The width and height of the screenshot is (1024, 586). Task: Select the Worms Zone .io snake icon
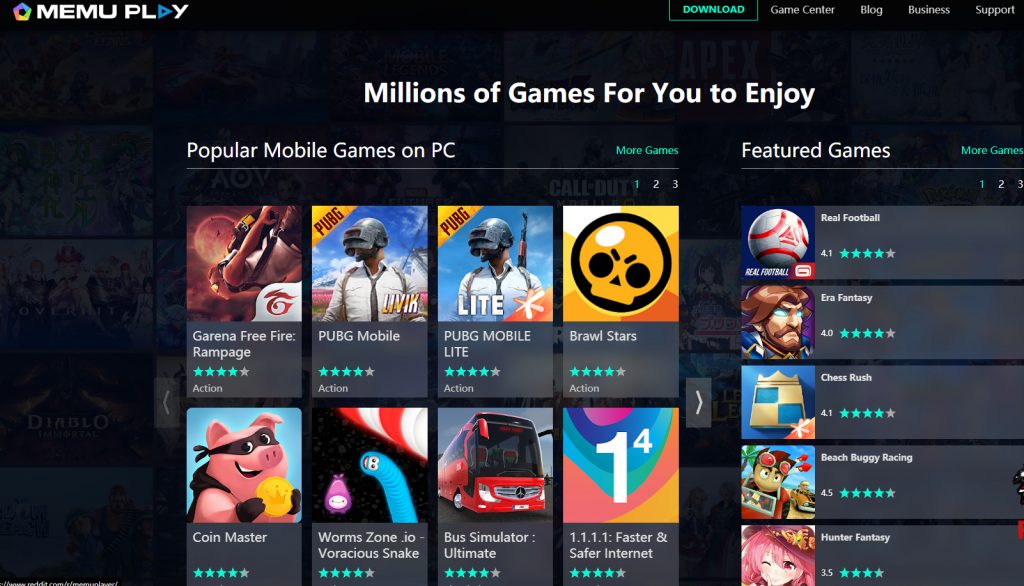[370, 465]
